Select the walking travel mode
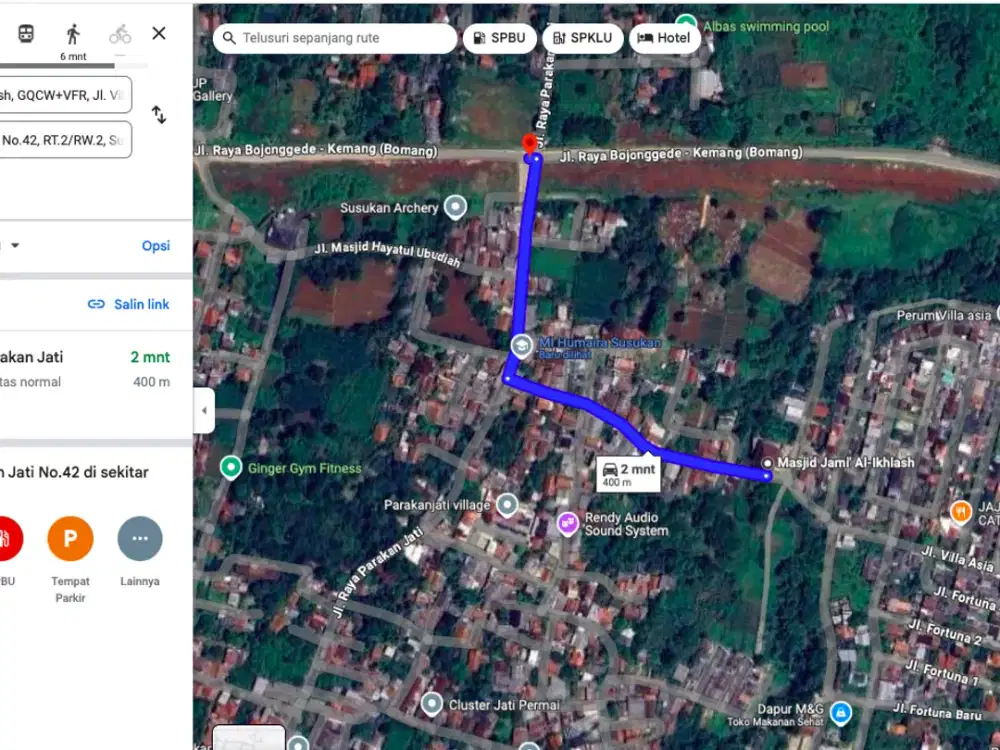Screen dimensions: 1000x750 coord(72,34)
